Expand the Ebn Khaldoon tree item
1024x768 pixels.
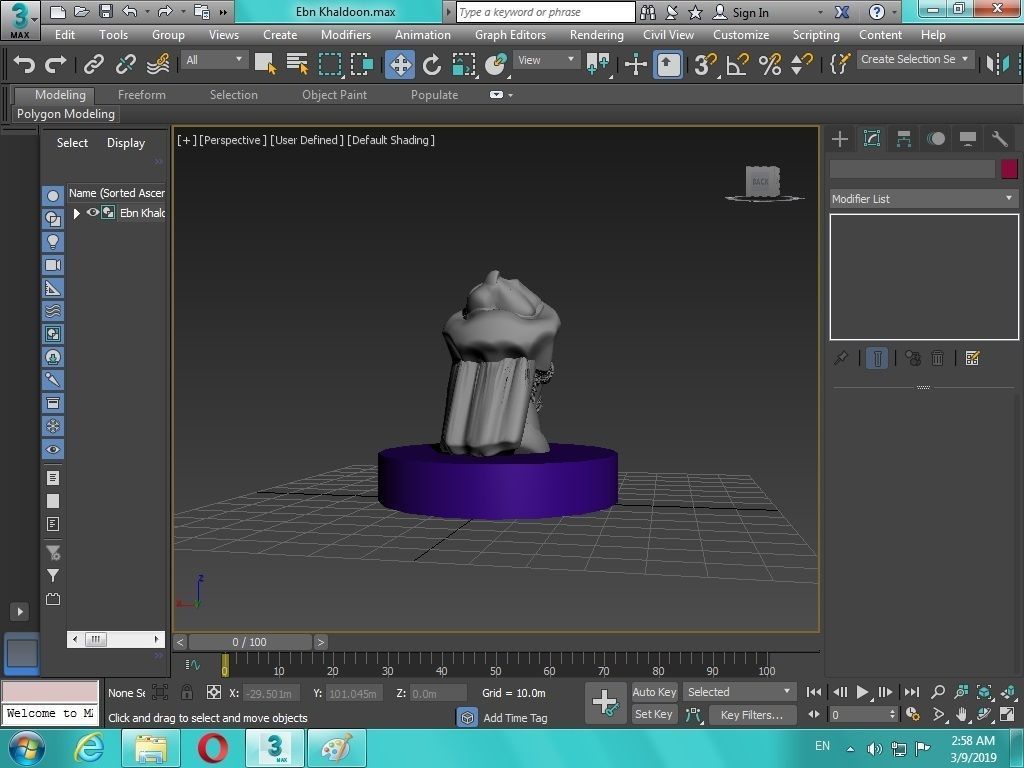tap(76, 213)
